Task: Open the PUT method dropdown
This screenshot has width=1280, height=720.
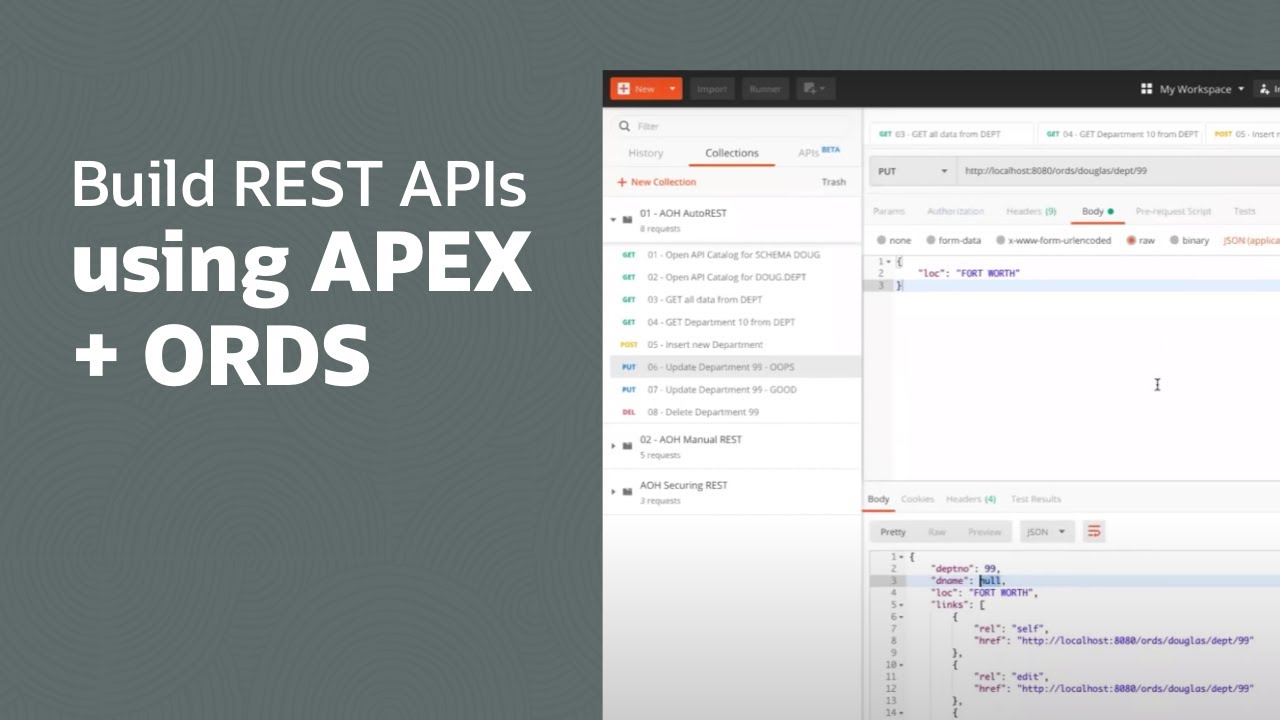Action: (912, 171)
